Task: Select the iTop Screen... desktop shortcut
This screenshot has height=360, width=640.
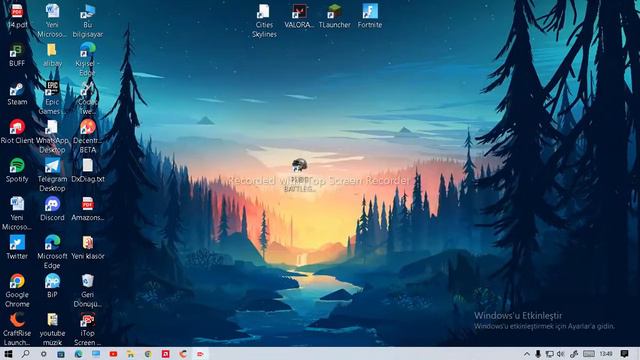Action: pyautogui.click(x=87, y=329)
